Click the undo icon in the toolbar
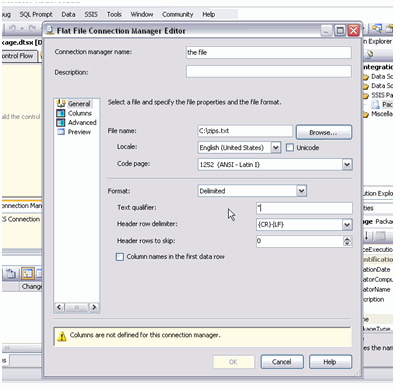 pos(12,28)
